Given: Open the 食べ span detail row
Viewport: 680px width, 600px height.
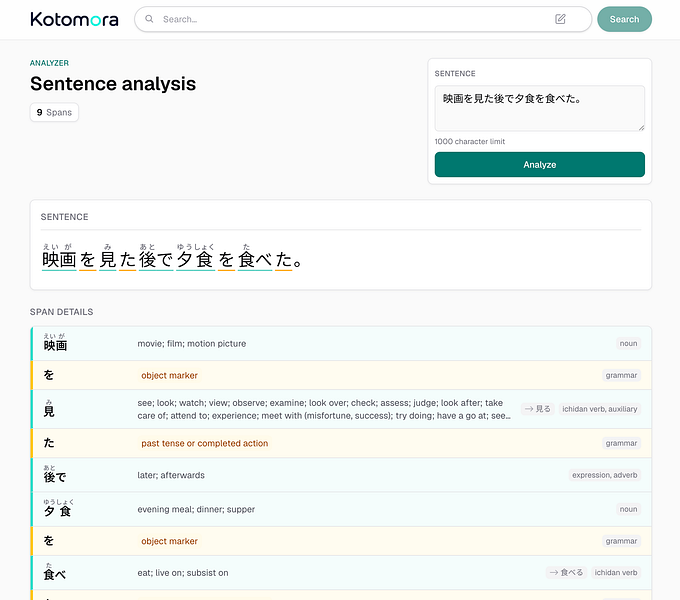Looking at the screenshot, I should (x=341, y=573).
